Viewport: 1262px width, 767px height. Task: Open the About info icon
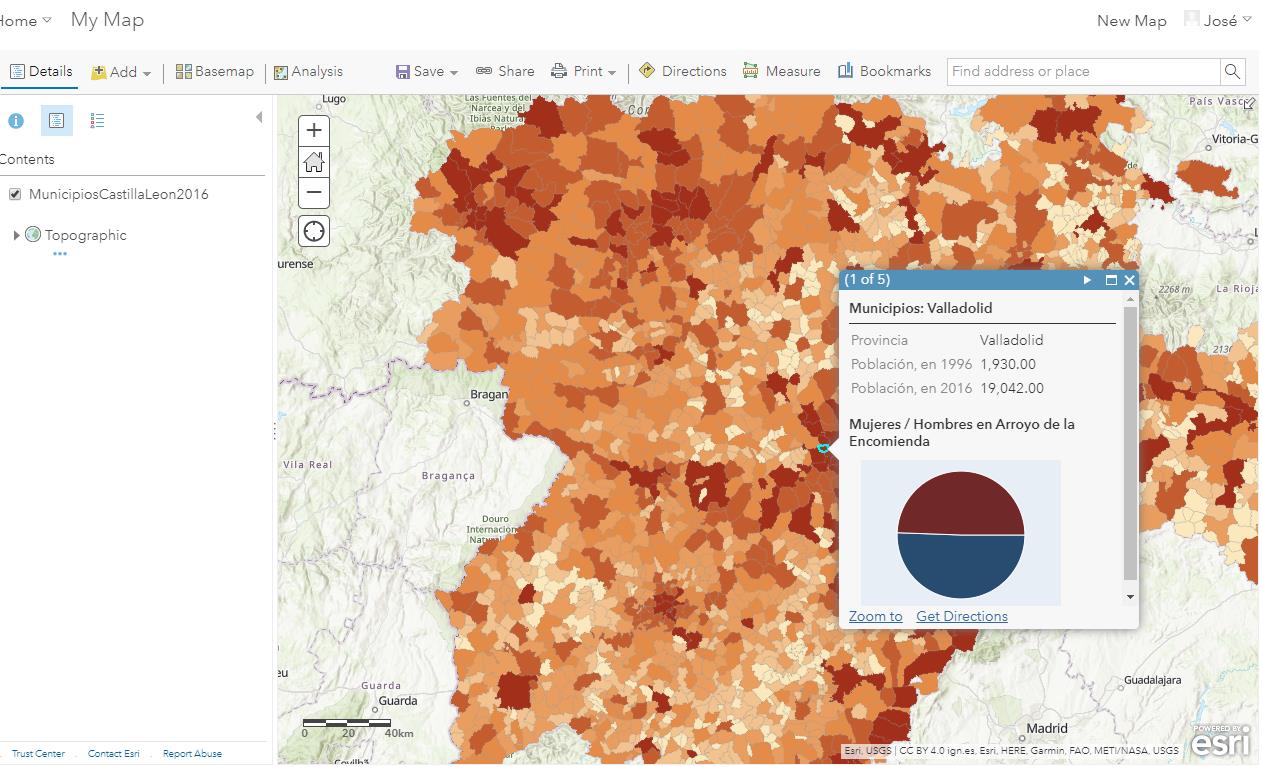coord(16,121)
